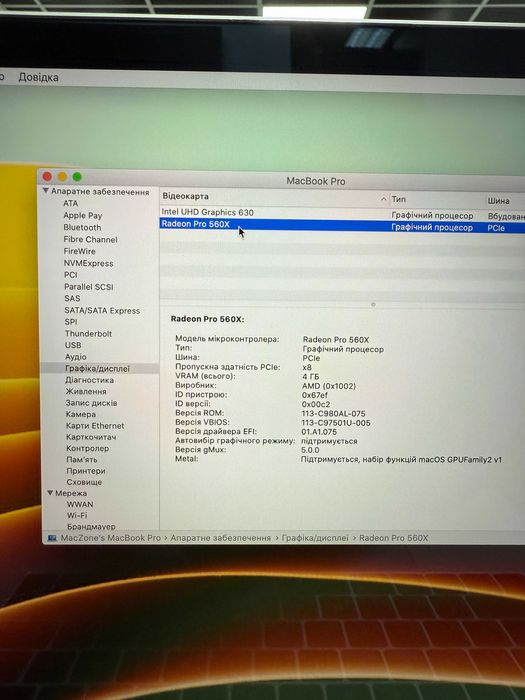The width and height of the screenshot is (525, 700).
Task: Click the Версія ROM value 113-C980AL-075
Action: coord(333,413)
